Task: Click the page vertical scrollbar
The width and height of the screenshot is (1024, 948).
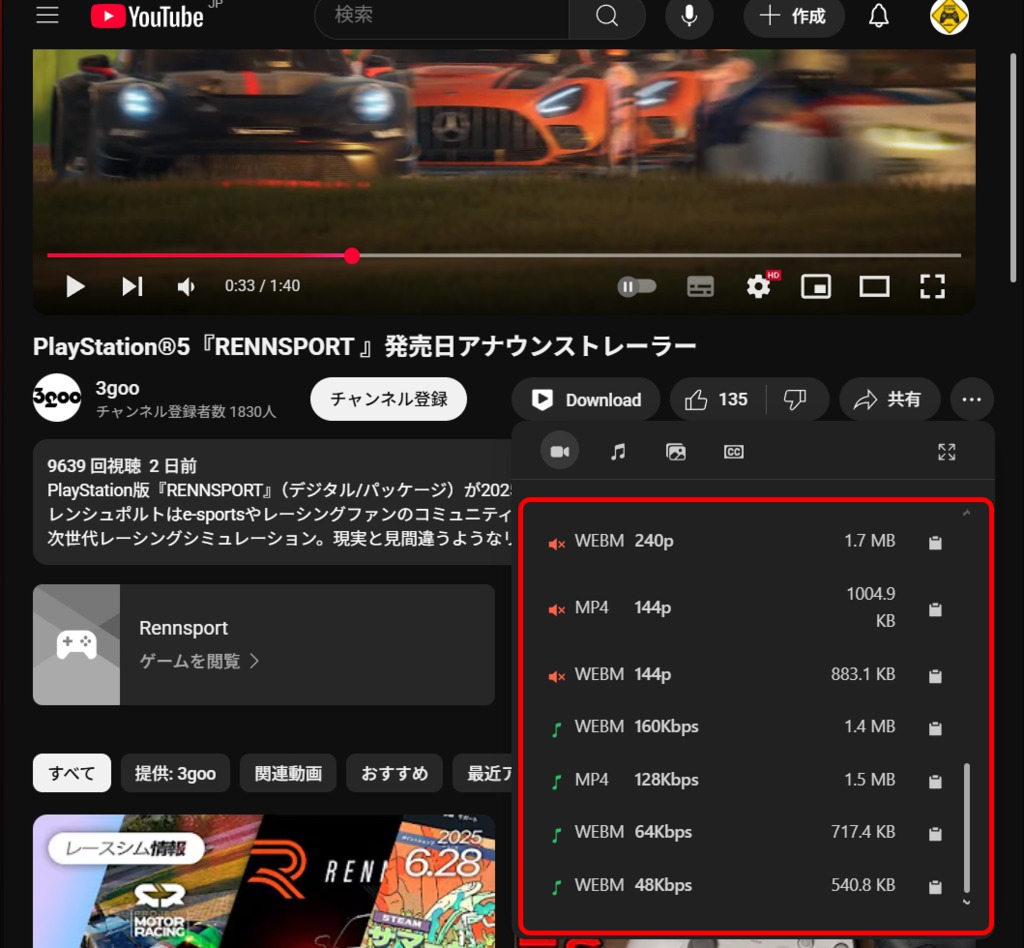Action: pos(1013,168)
